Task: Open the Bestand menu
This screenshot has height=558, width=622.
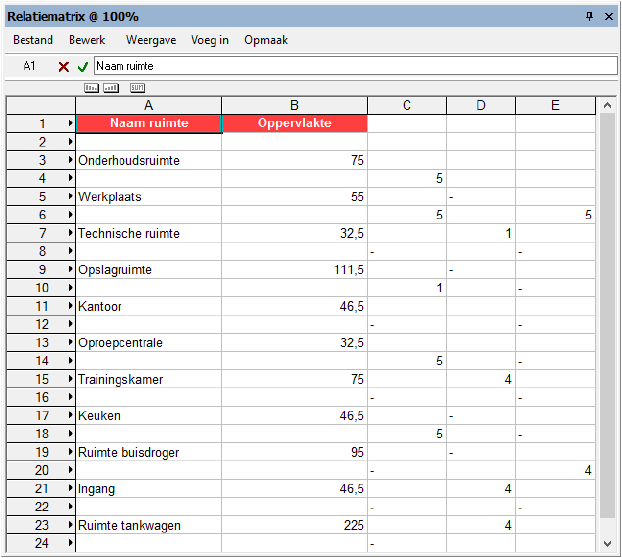Action: pyautogui.click(x=33, y=40)
